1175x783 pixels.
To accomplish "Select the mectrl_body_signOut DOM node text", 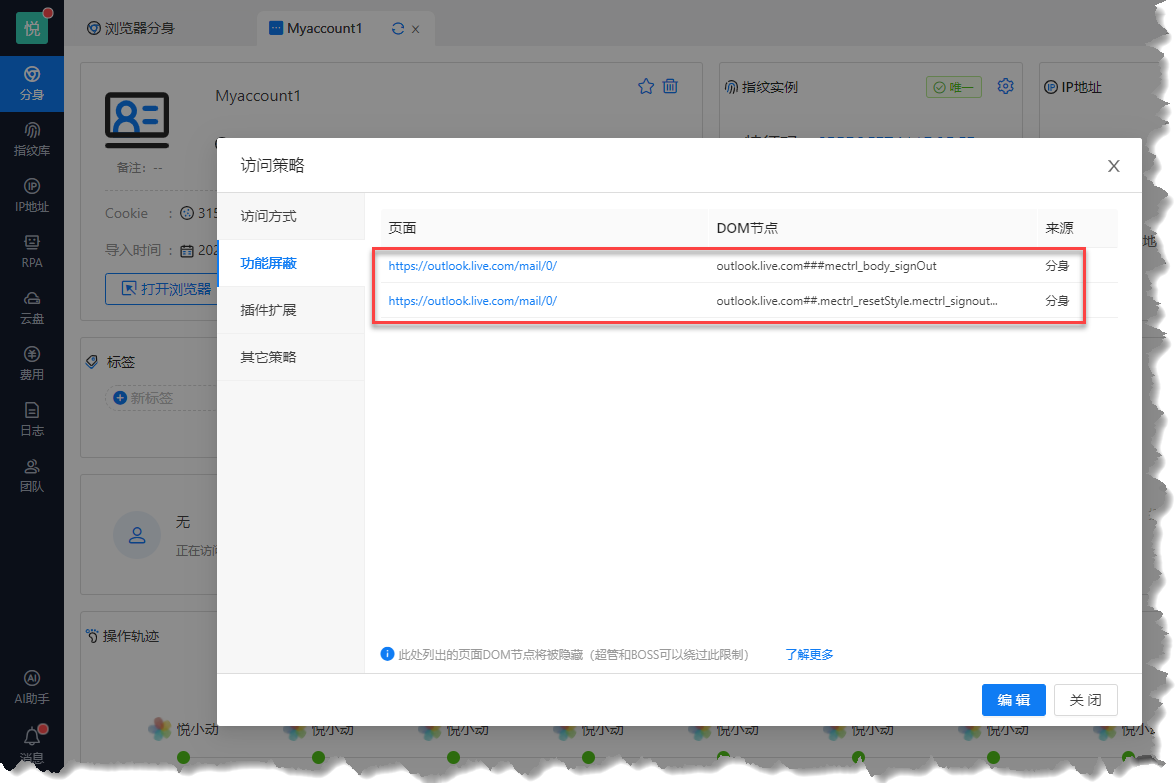I will [827, 266].
